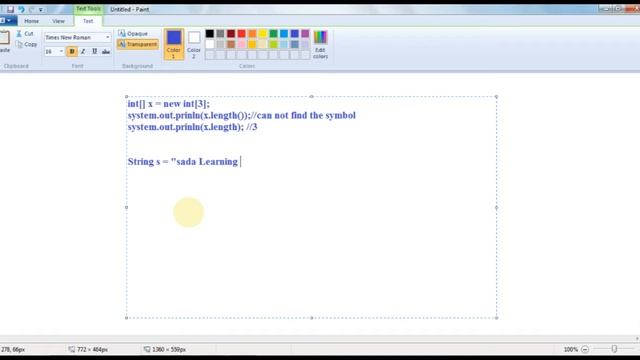Click the top-center handle of the text box
640x360 pixels.
[311, 97]
